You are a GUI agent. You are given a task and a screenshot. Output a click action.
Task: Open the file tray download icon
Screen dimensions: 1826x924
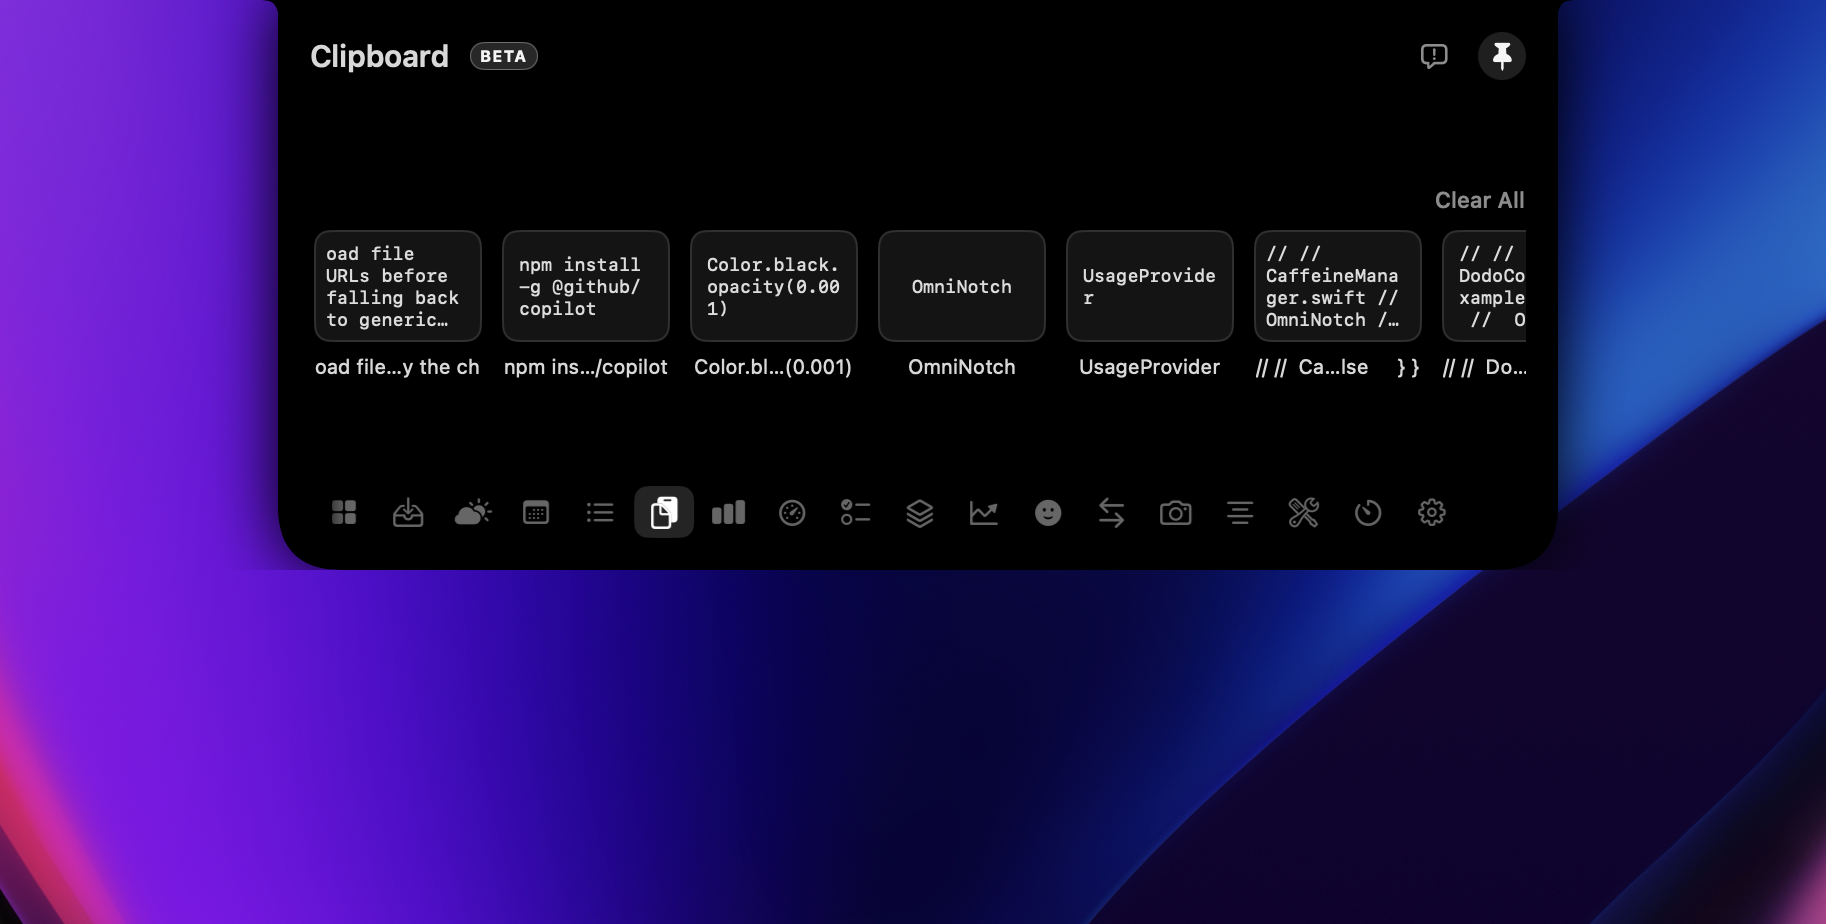pos(408,513)
